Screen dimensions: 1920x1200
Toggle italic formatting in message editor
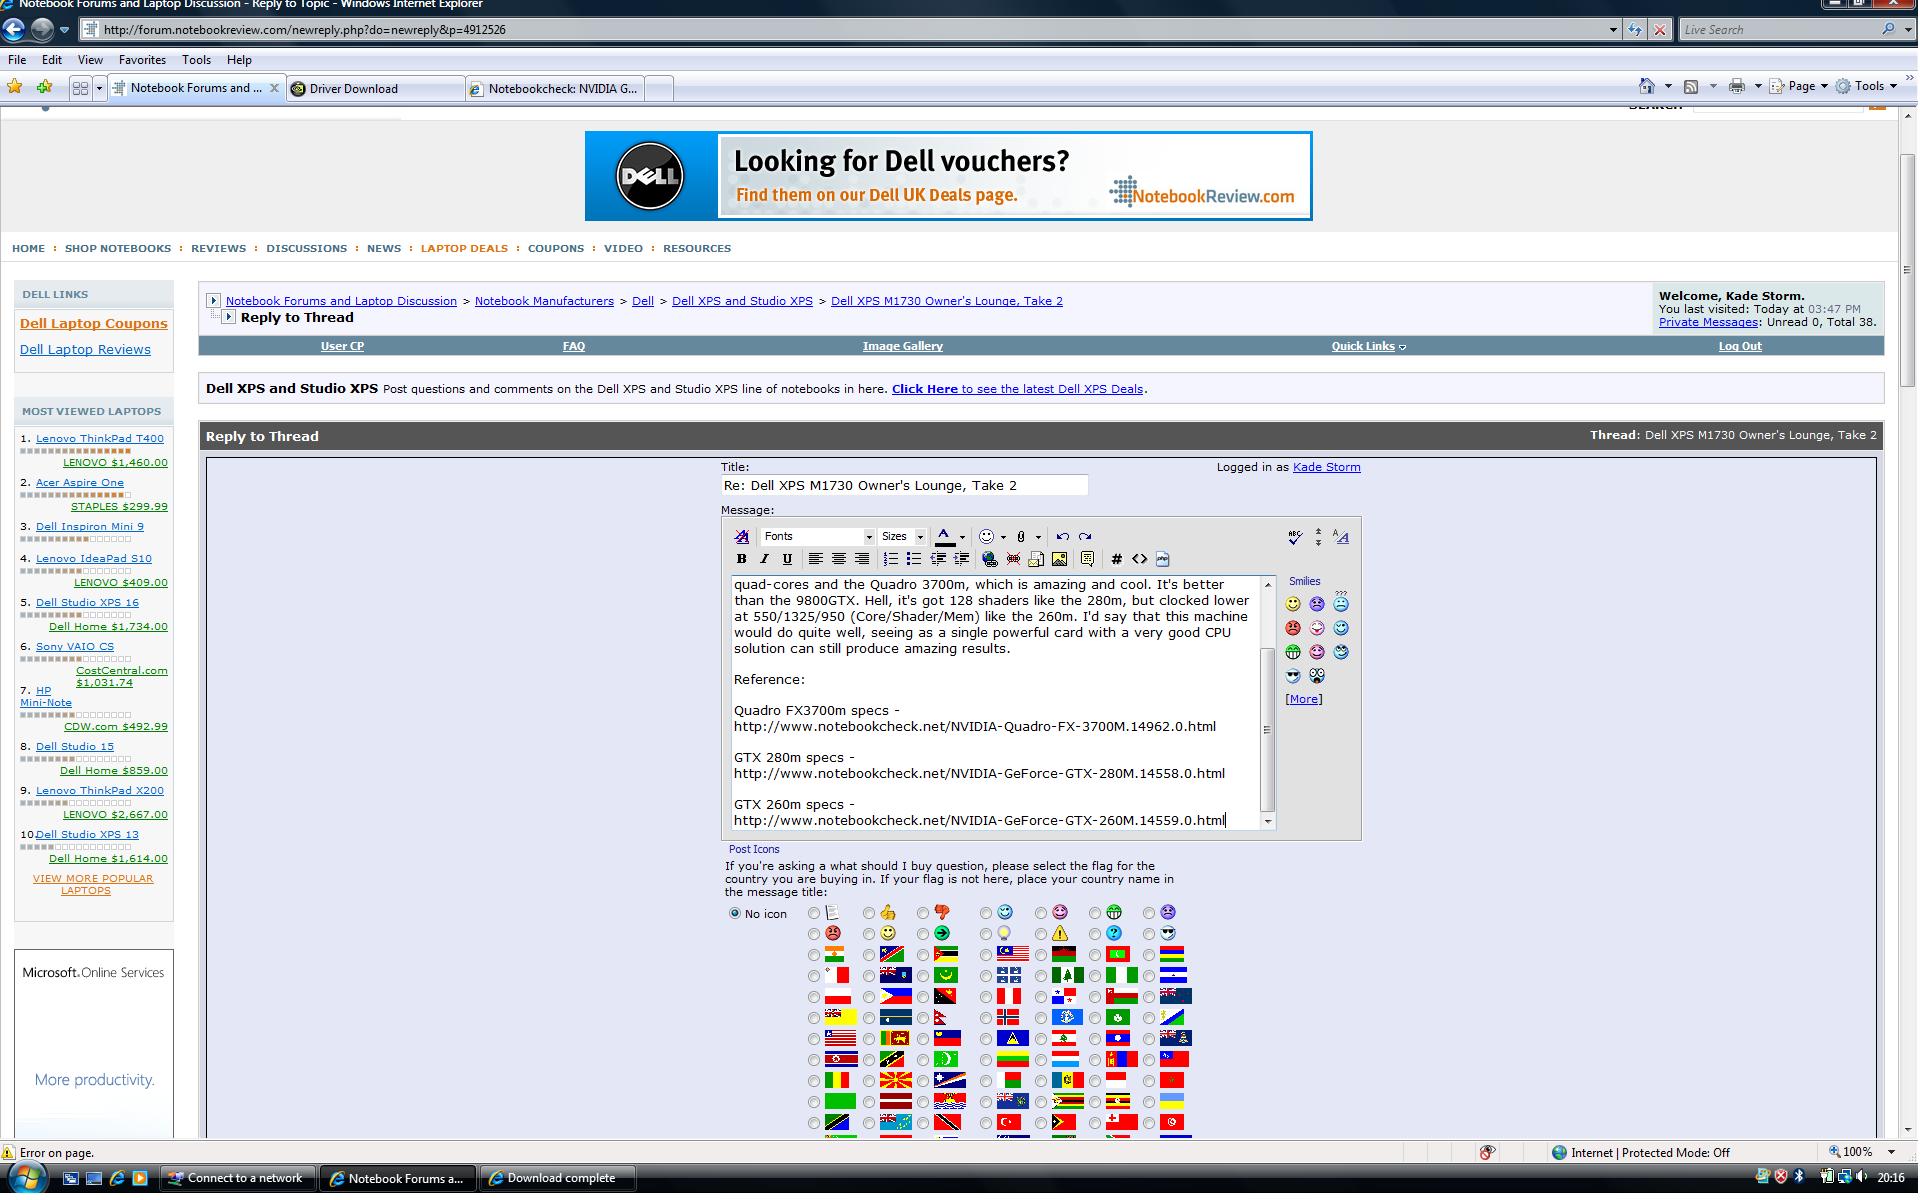tap(764, 559)
